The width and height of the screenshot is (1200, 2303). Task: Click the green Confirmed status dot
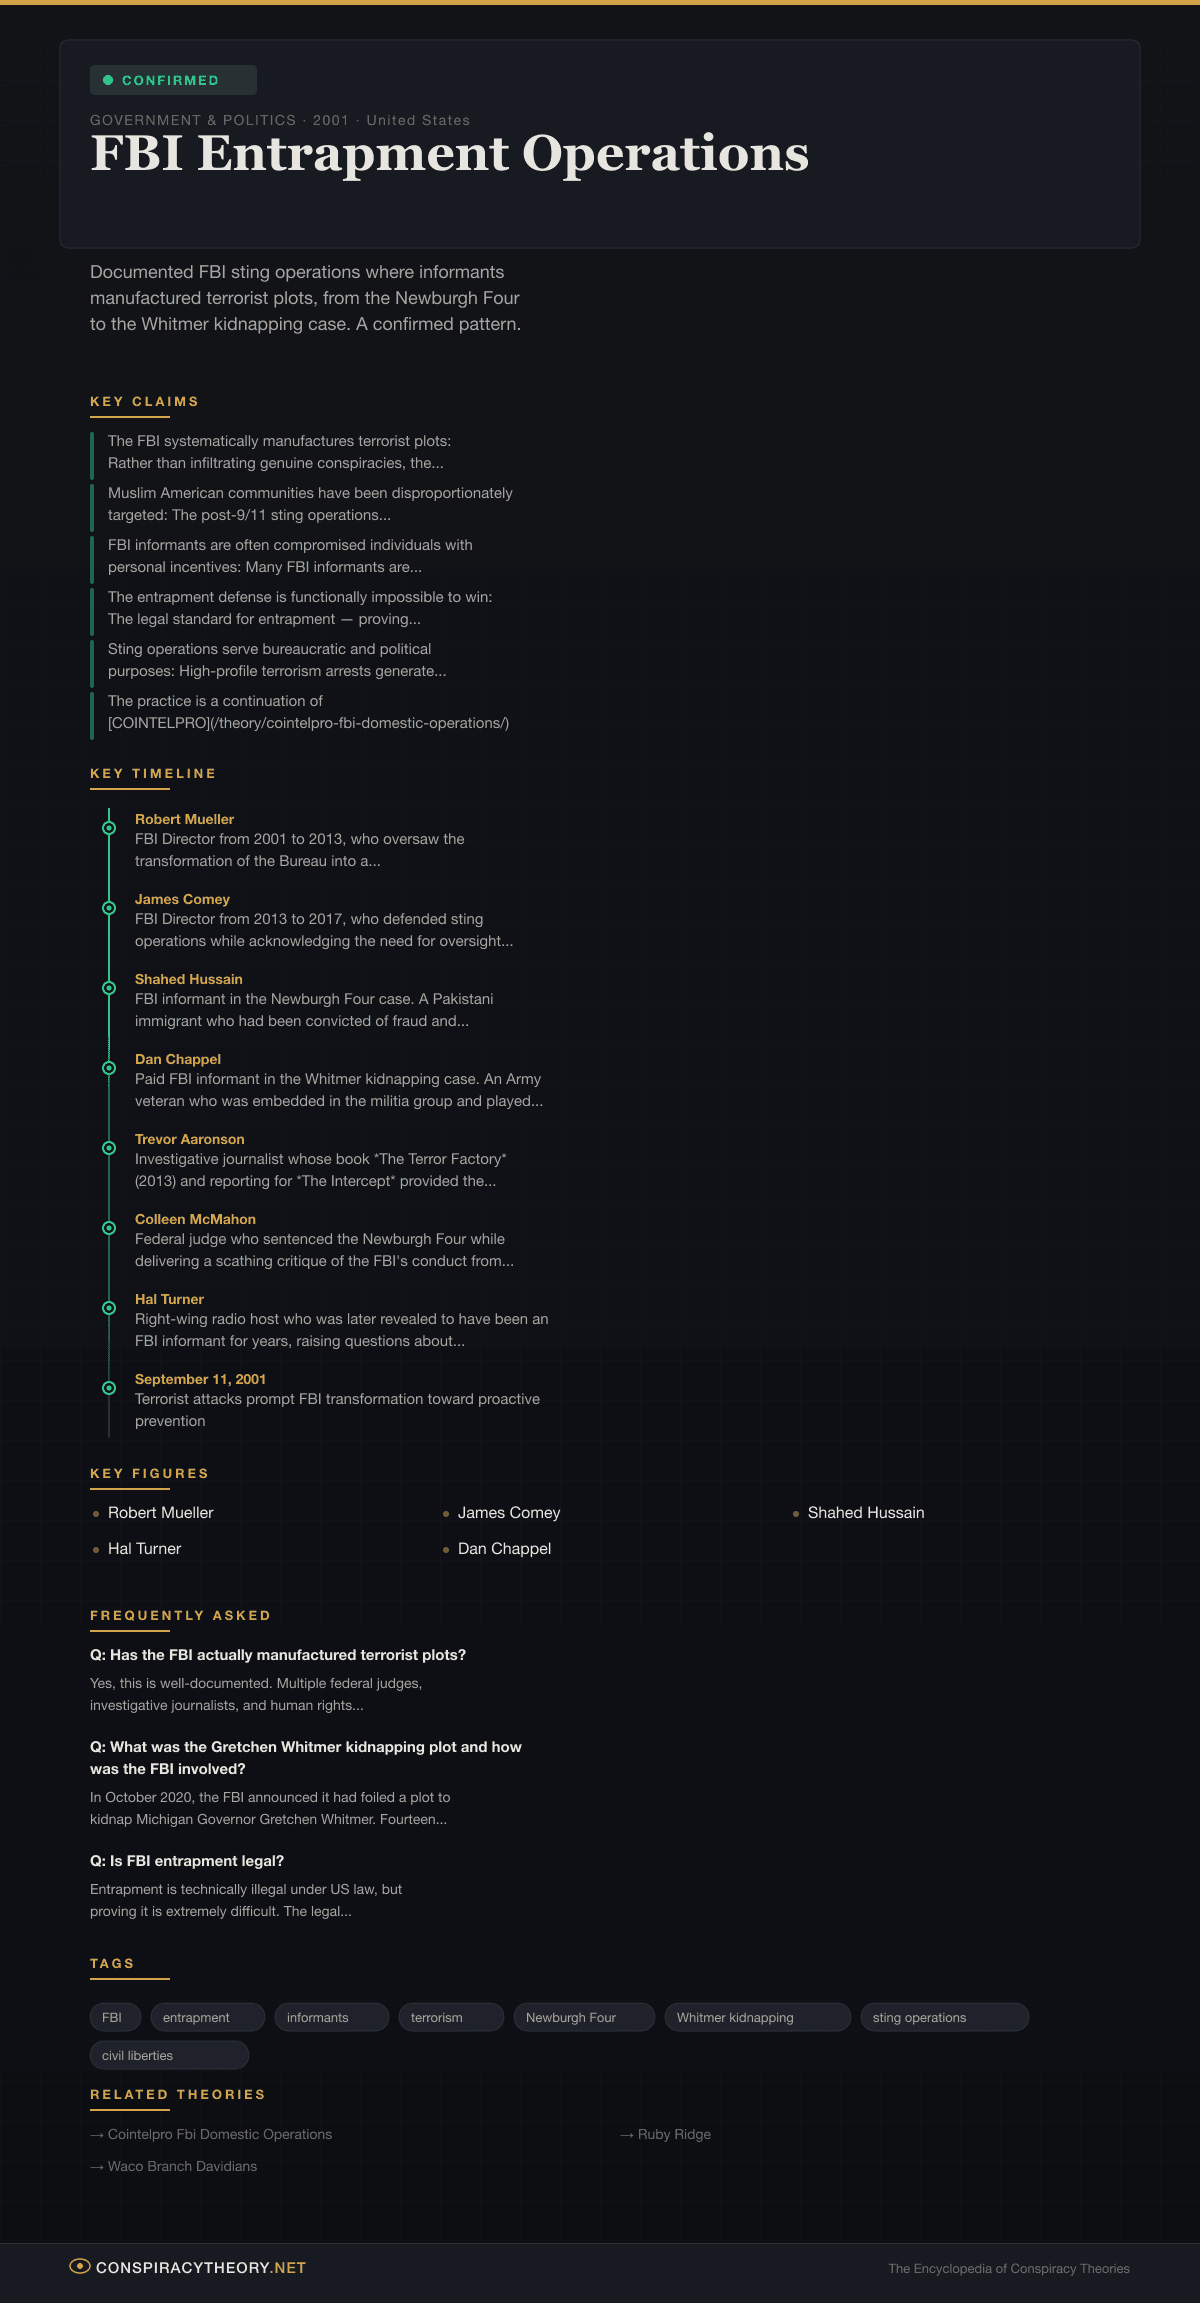[108, 80]
